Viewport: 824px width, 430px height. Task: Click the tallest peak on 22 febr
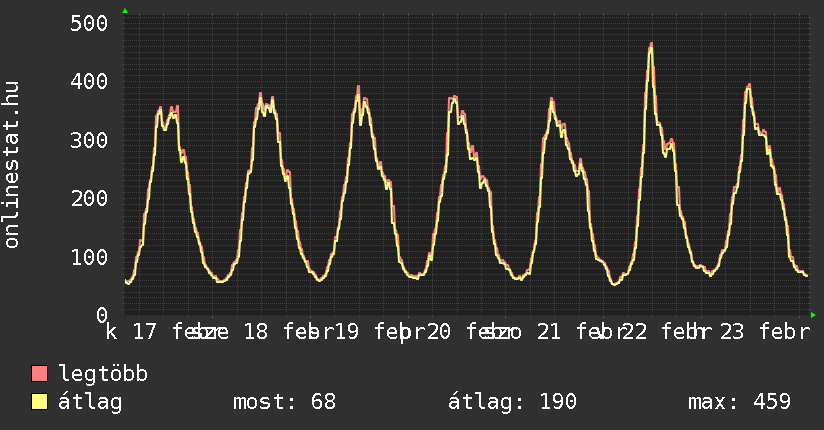tap(651, 46)
